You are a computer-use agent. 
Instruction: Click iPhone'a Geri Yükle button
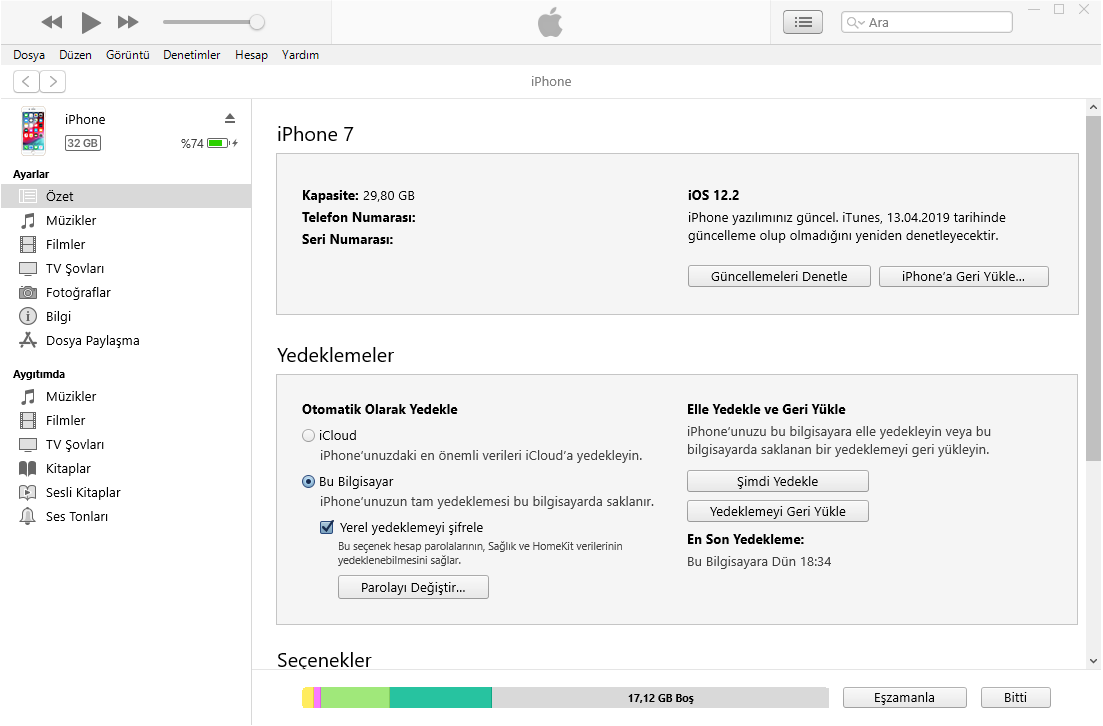(x=963, y=276)
